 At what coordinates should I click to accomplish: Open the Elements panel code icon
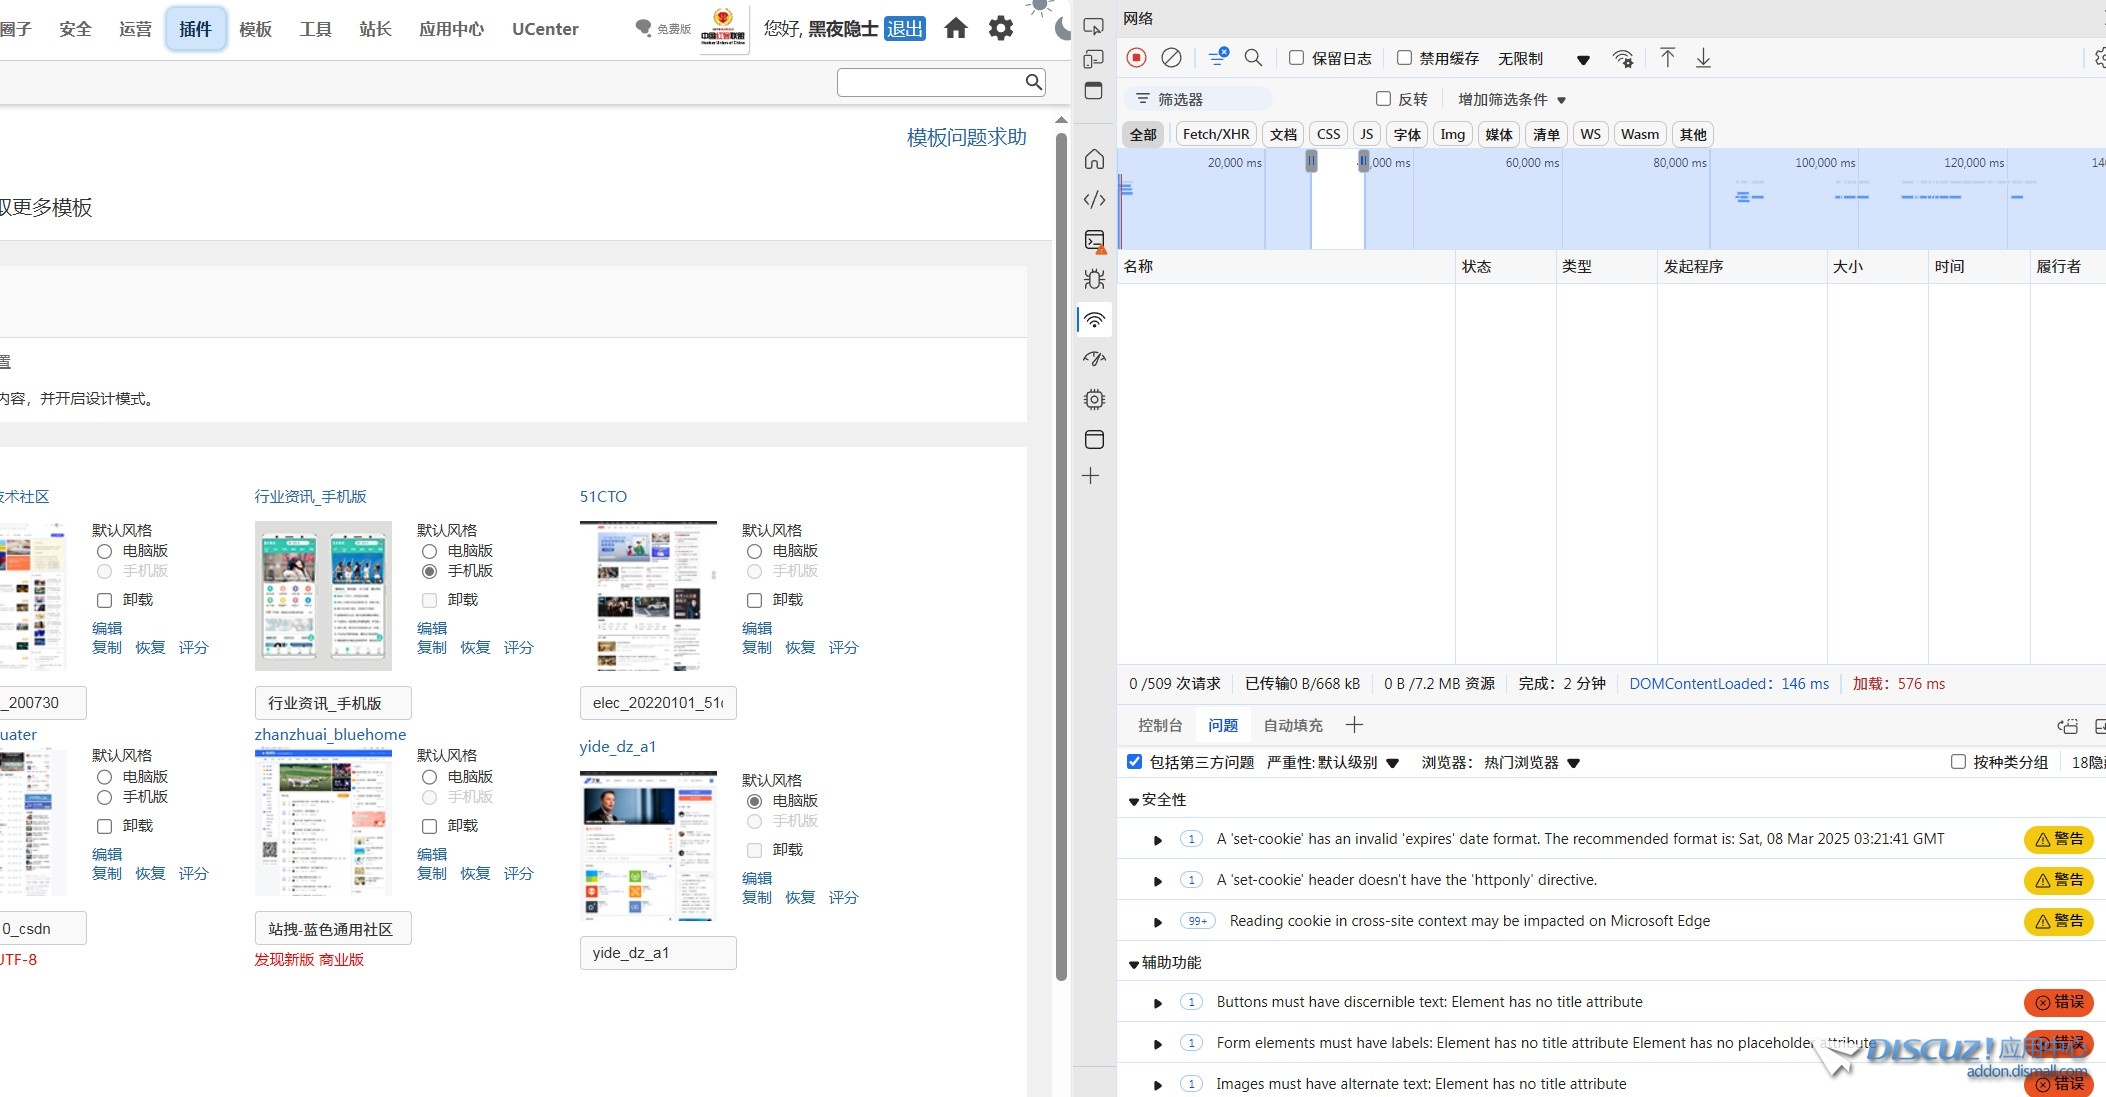[x=1094, y=199]
